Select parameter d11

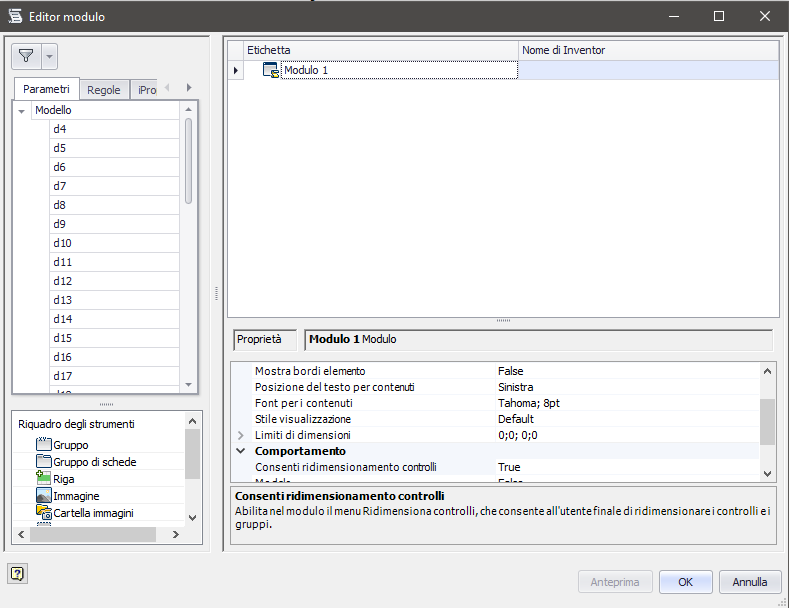(x=114, y=262)
